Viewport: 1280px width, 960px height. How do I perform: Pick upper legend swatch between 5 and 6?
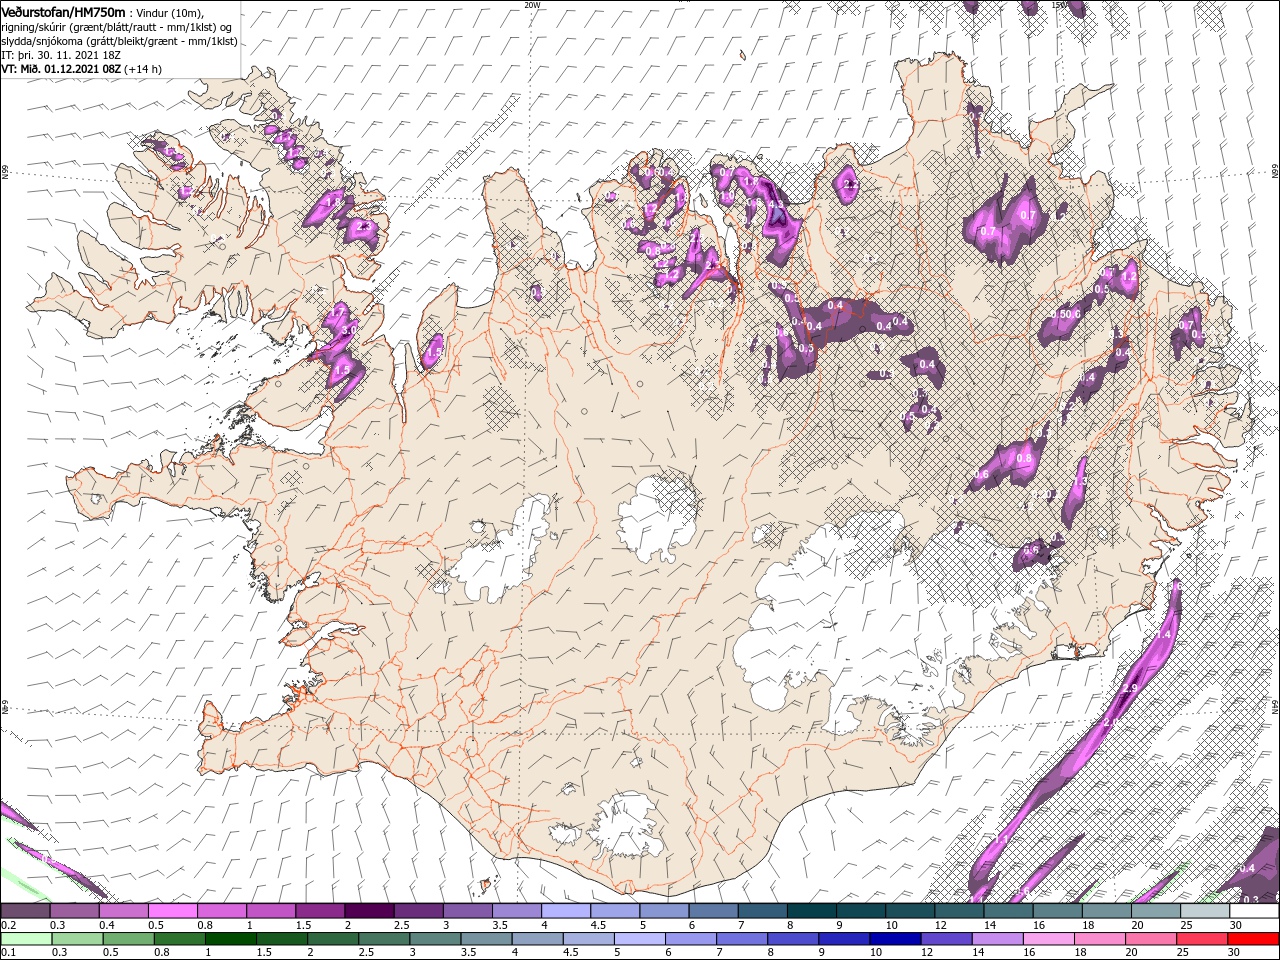pyautogui.click(x=664, y=911)
